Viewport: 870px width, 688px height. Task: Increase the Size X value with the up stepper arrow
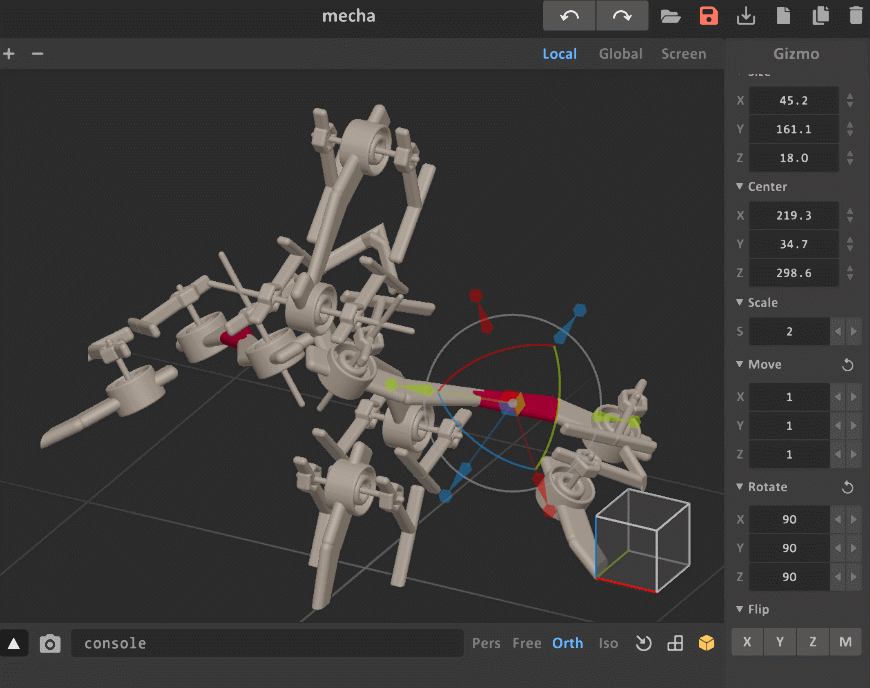click(850, 96)
